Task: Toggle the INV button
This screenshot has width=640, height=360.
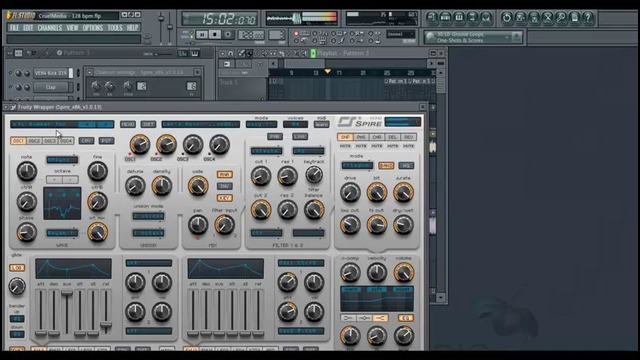Action: pos(224,187)
